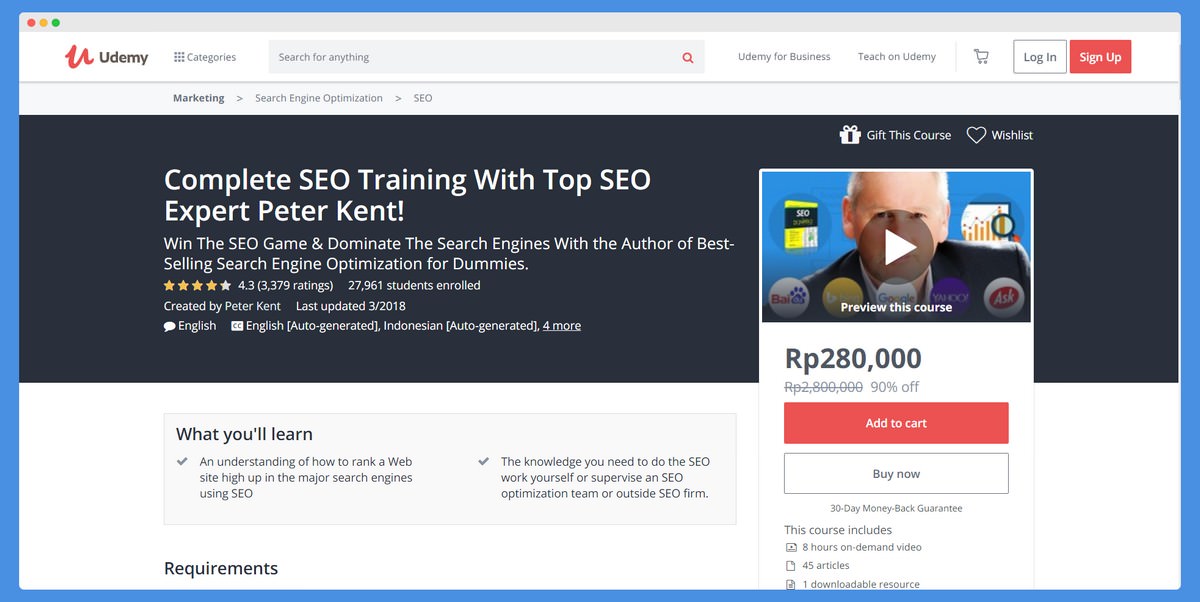This screenshot has height=602, width=1200.
Task: Click the Udemy logo
Action: click(x=107, y=57)
